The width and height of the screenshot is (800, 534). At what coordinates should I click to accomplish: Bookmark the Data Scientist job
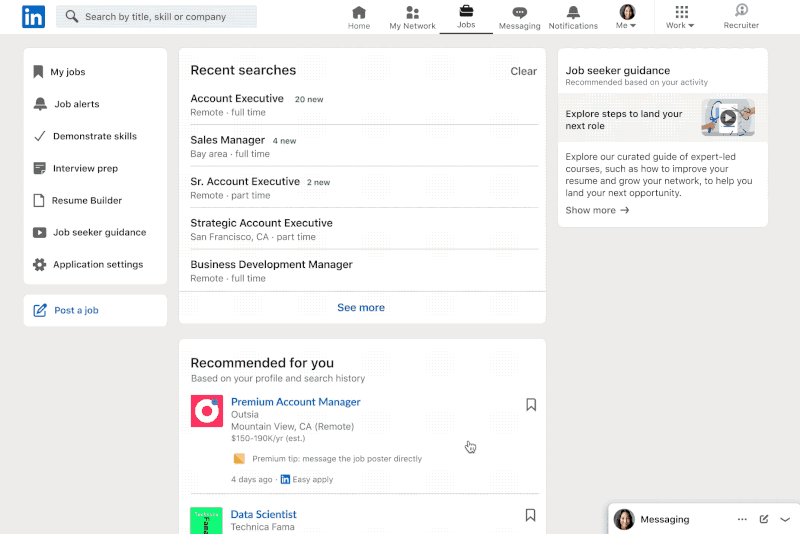(x=531, y=515)
